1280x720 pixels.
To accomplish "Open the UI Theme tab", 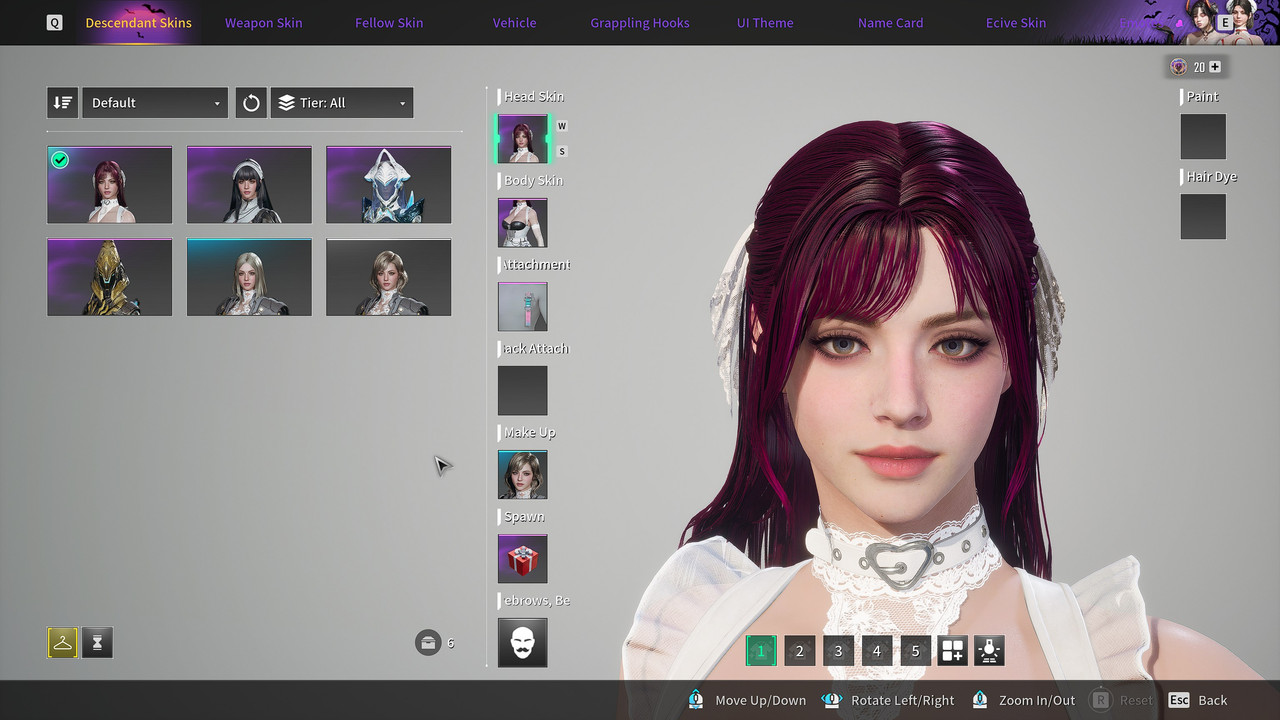I will click(x=765, y=22).
